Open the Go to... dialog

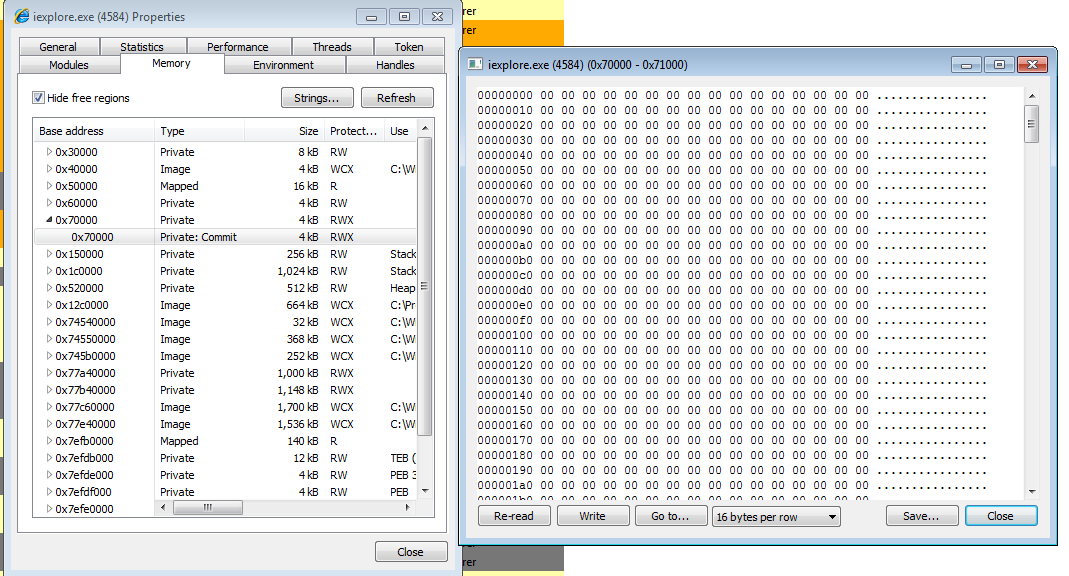click(670, 516)
